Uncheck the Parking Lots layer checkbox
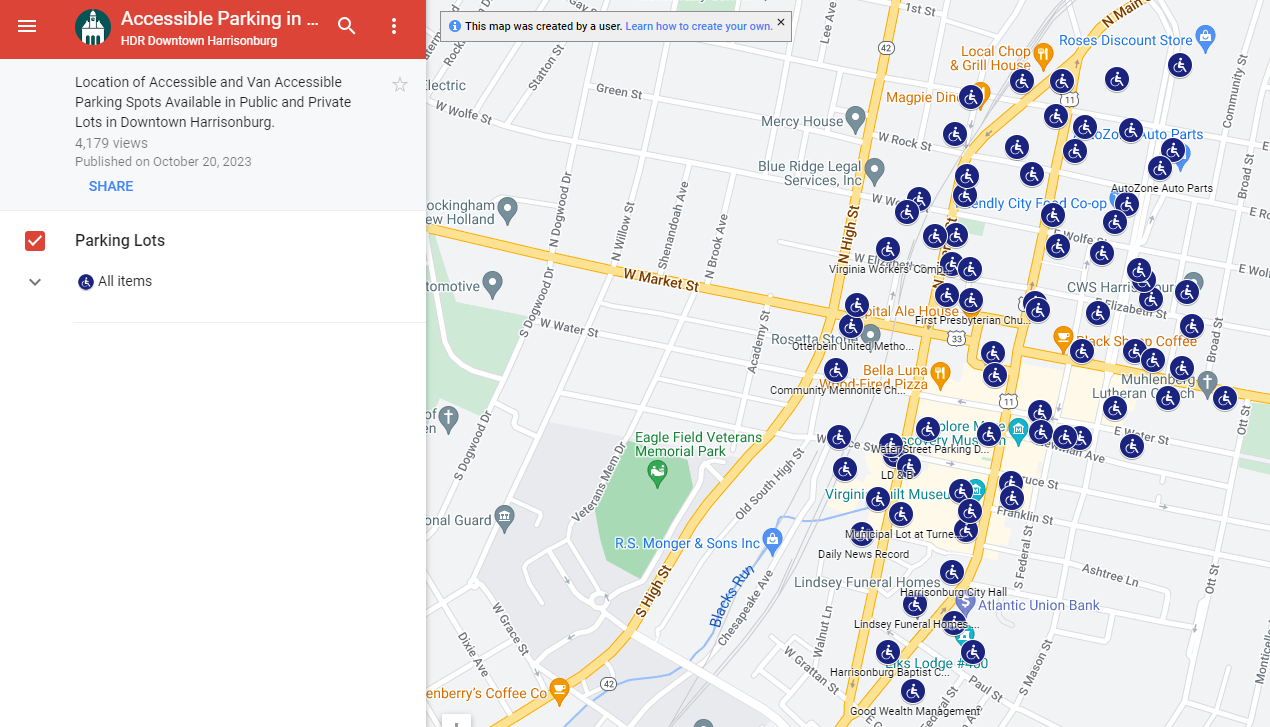 (x=35, y=241)
